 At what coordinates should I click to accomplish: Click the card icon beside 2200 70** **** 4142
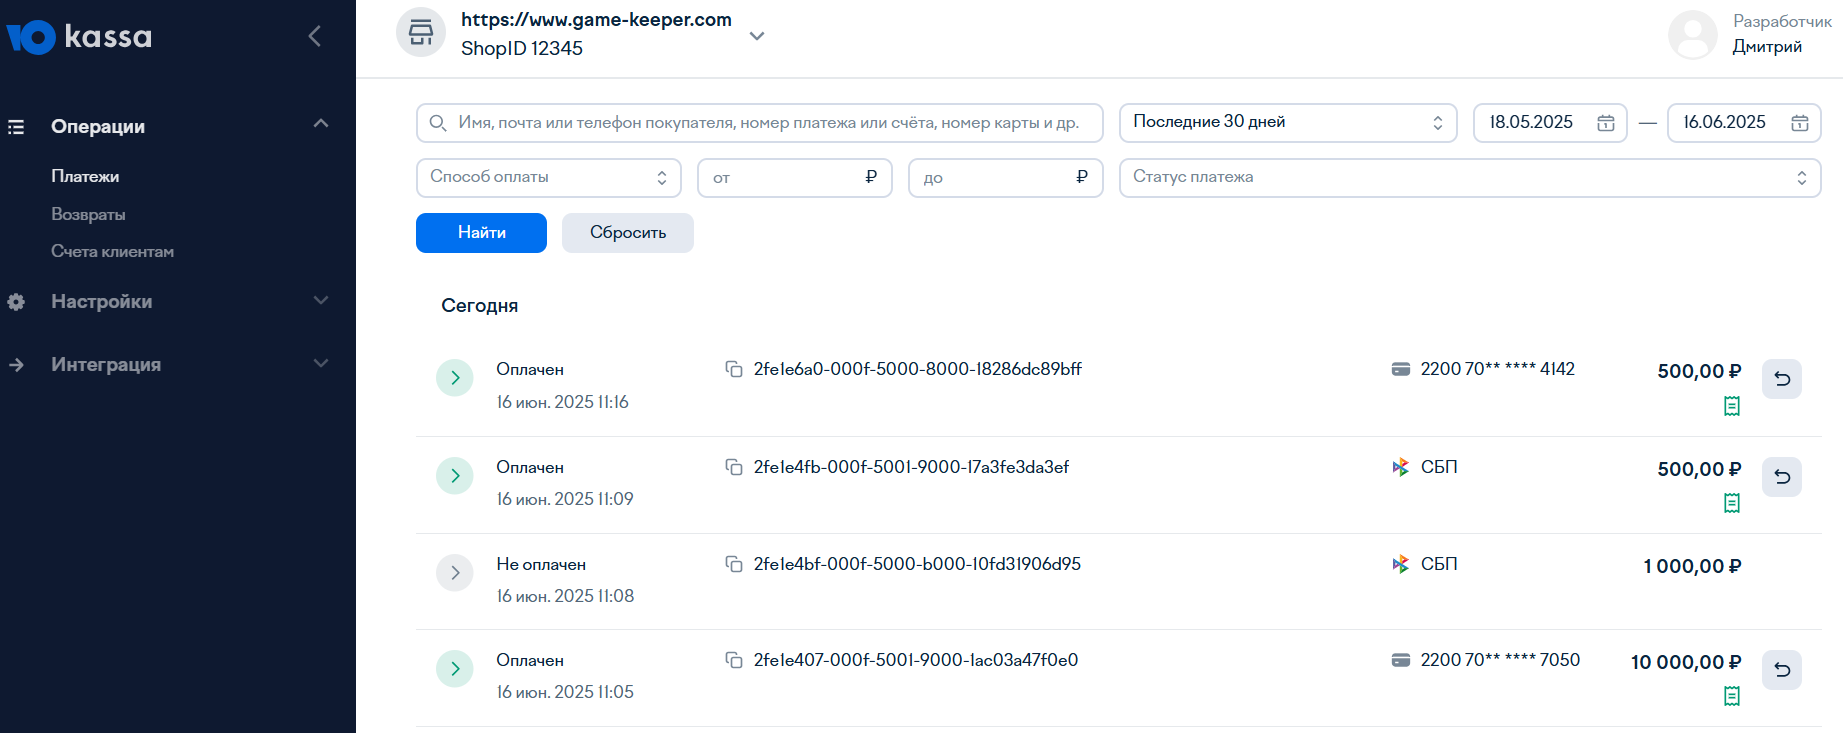pos(1401,369)
